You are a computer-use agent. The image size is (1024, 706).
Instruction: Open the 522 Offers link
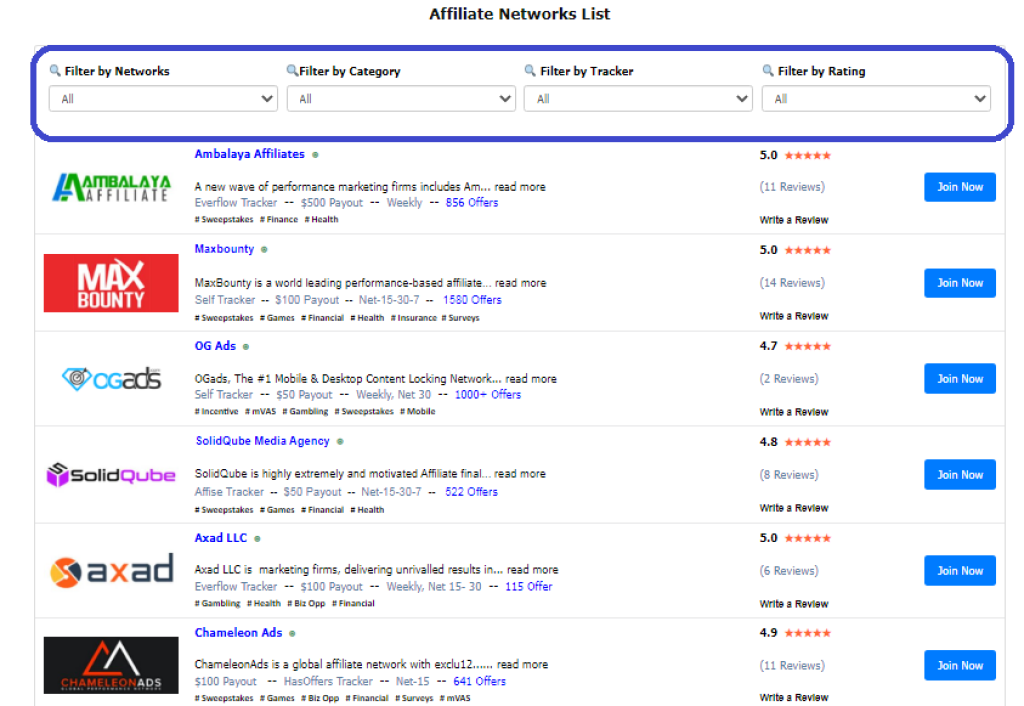coord(472,492)
